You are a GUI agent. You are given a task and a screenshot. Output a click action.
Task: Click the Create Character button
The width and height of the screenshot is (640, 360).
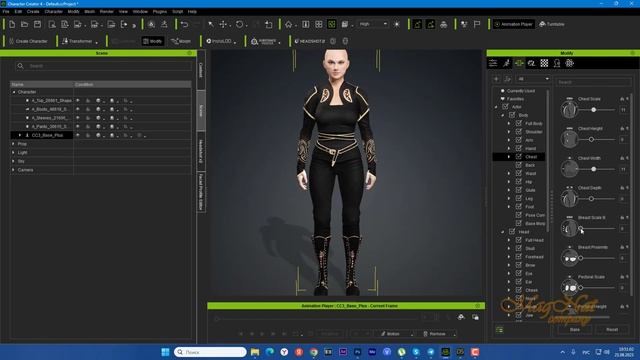(28, 41)
